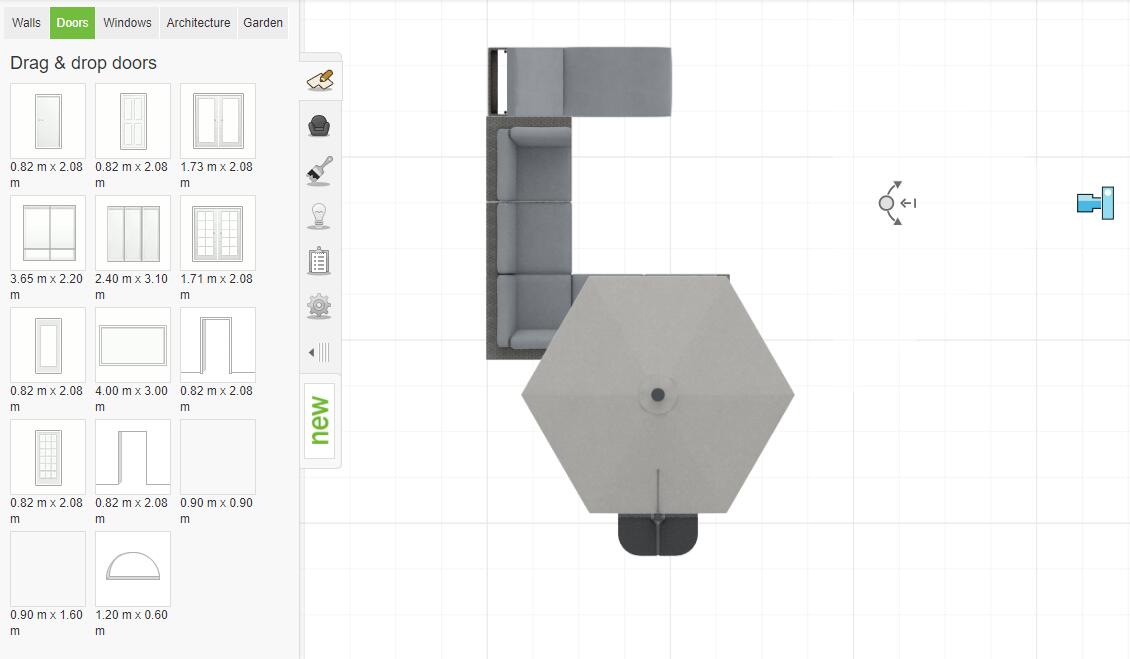Select the 1.20 m arched opening thumbnail
1130x659 pixels.
click(133, 569)
